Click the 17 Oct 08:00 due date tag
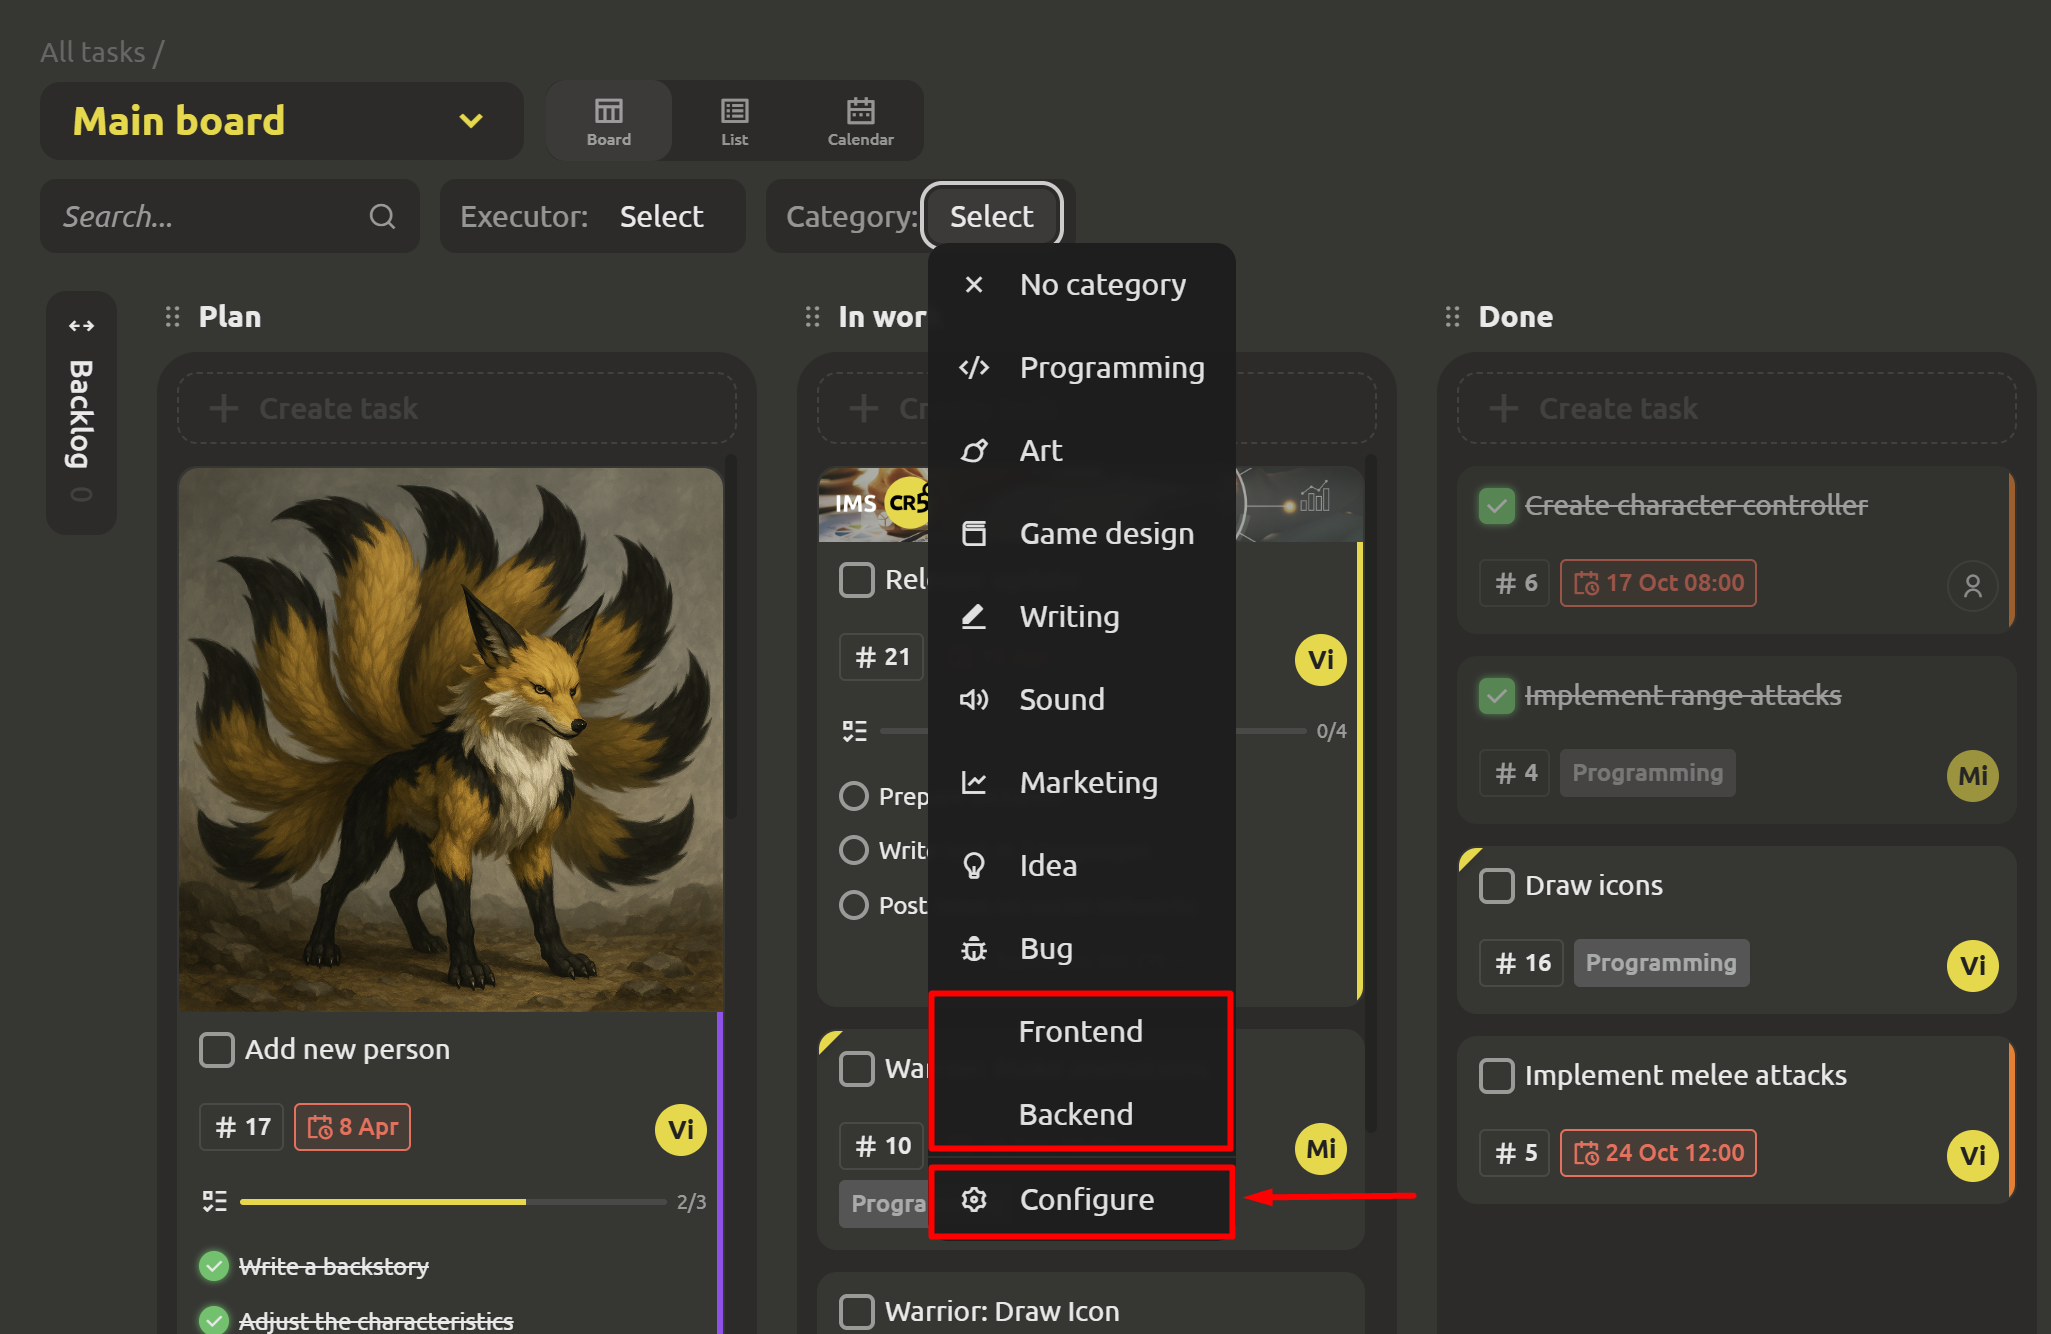Viewport: 2051px width, 1334px height. click(1658, 584)
